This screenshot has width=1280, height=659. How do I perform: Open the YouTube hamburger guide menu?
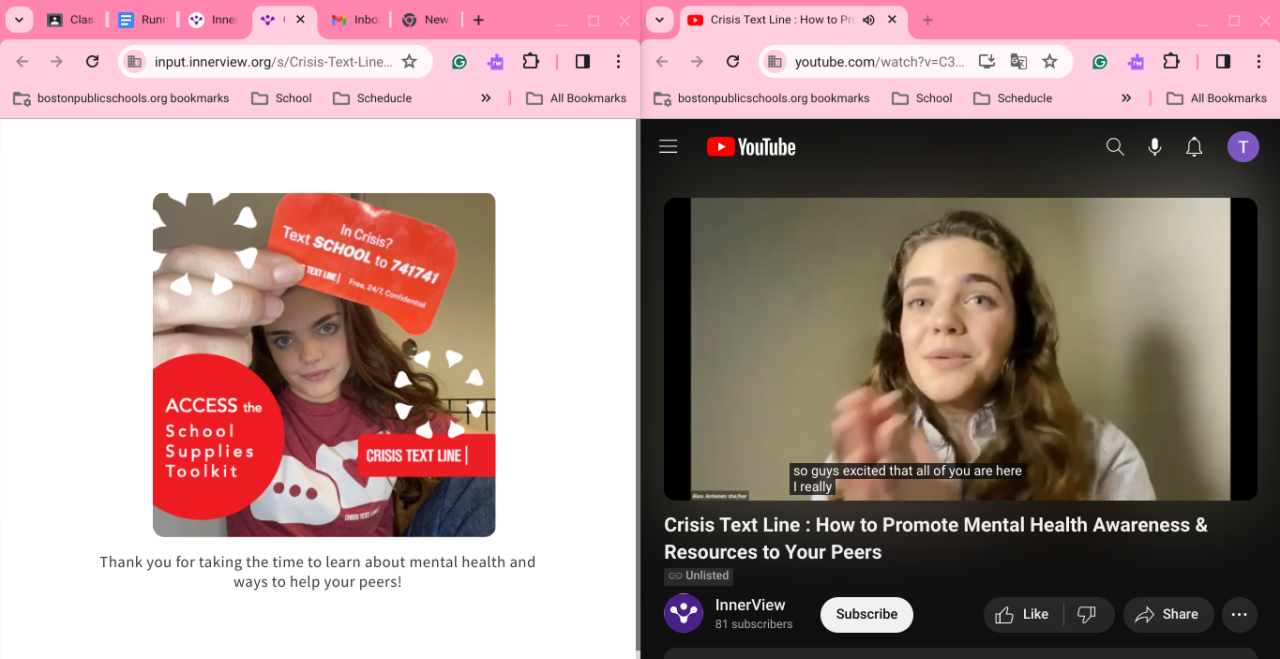[x=668, y=147]
